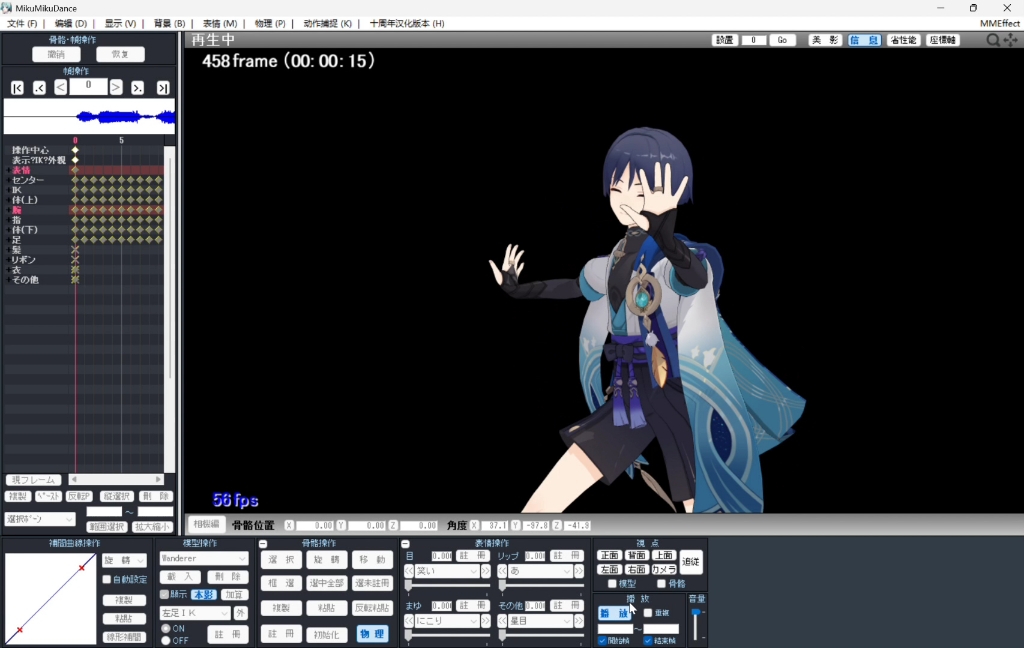Previous other morph (<<) next to 星目

tap(502, 621)
